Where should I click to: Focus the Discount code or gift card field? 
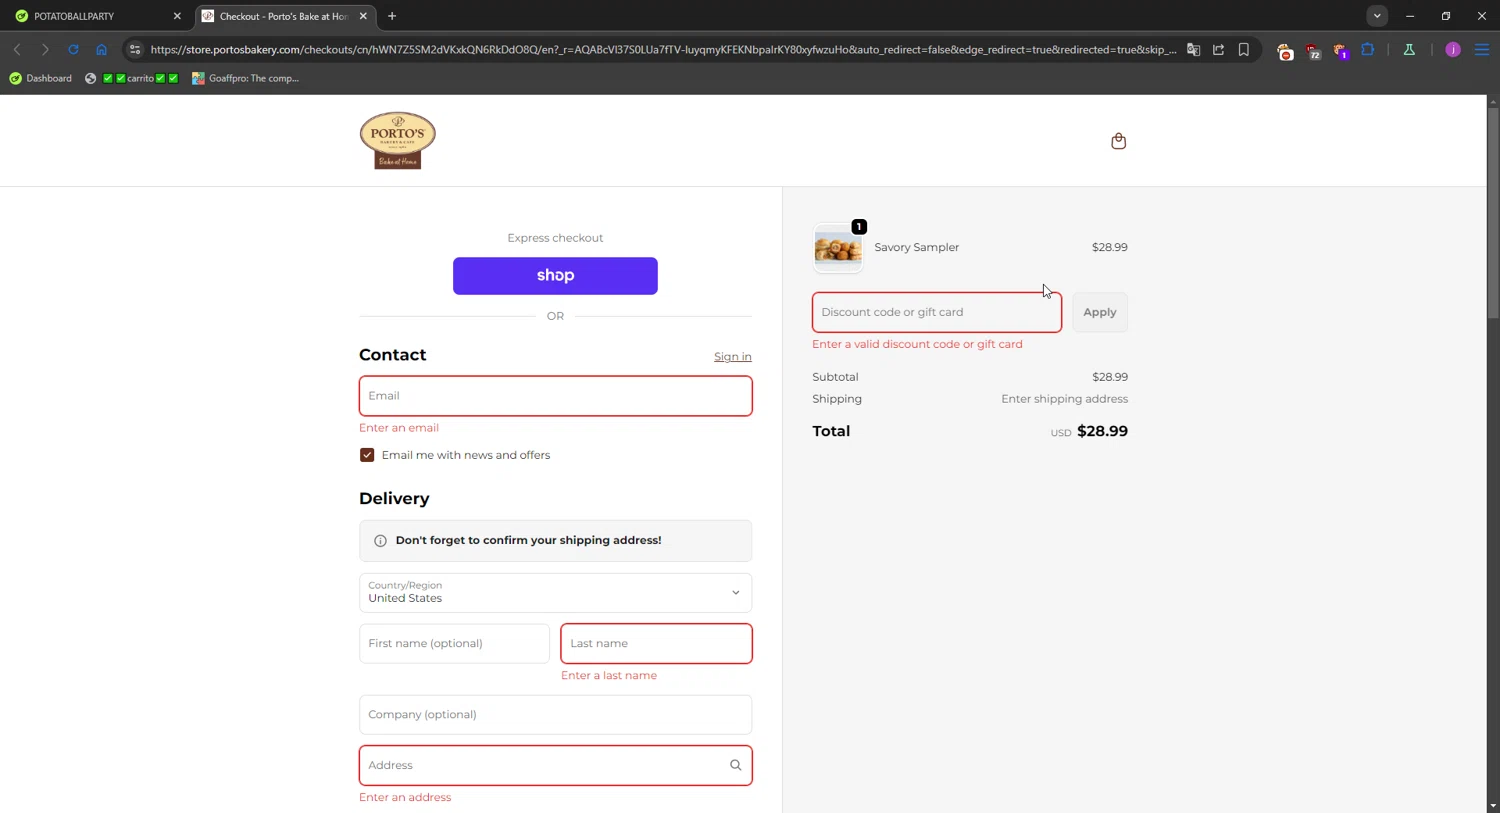tap(937, 312)
